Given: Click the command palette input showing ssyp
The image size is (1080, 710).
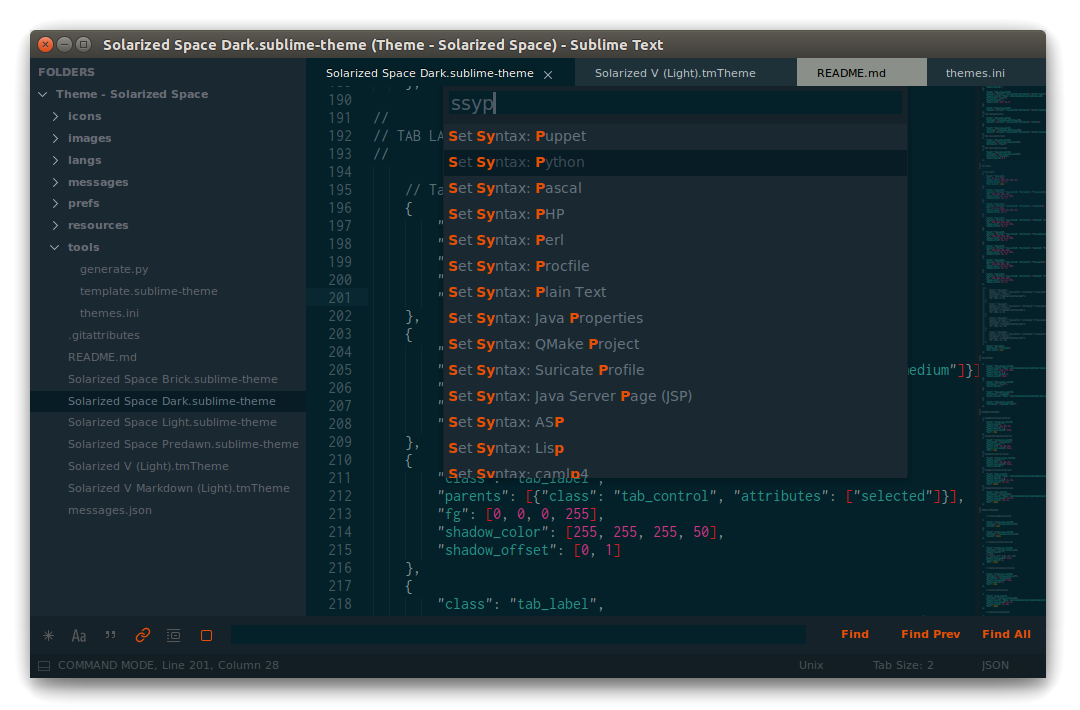Looking at the screenshot, I should pyautogui.click(x=674, y=103).
